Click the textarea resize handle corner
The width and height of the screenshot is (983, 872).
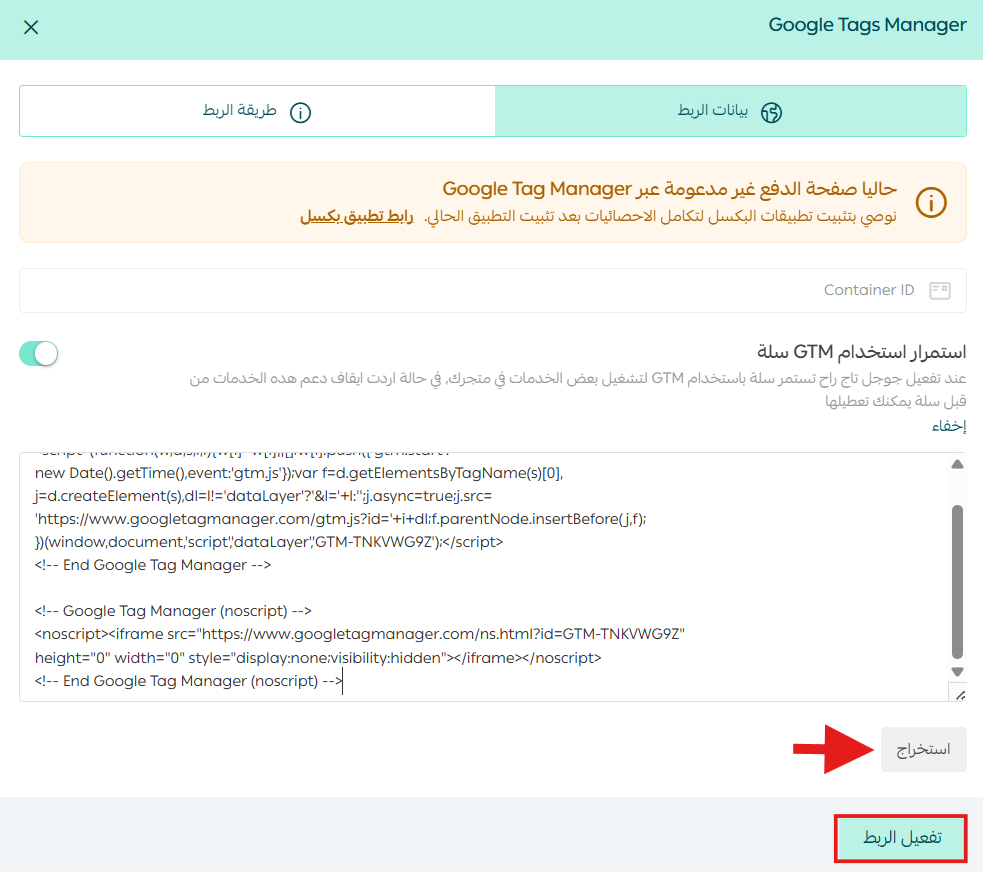pos(959,695)
